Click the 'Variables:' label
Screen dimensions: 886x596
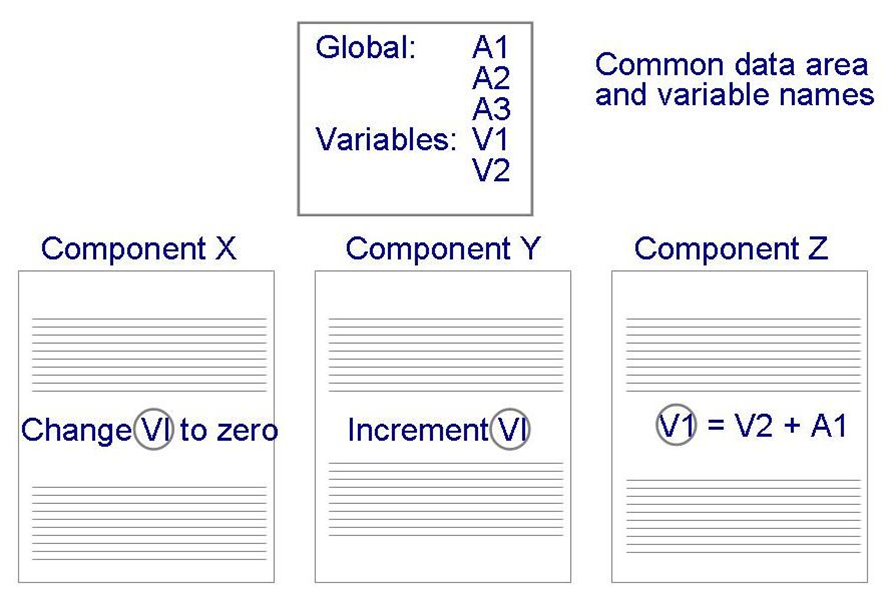[386, 140]
